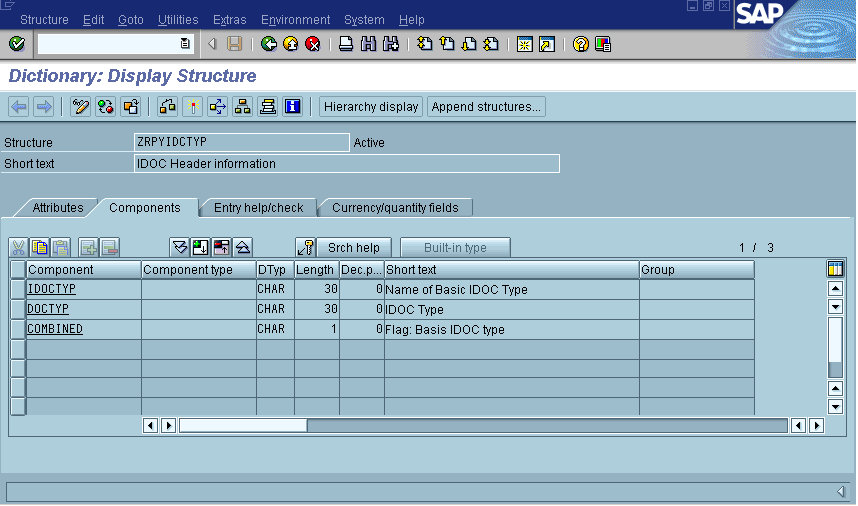
Task: Click the Active/Inactive switch icon
Action: tap(106, 107)
